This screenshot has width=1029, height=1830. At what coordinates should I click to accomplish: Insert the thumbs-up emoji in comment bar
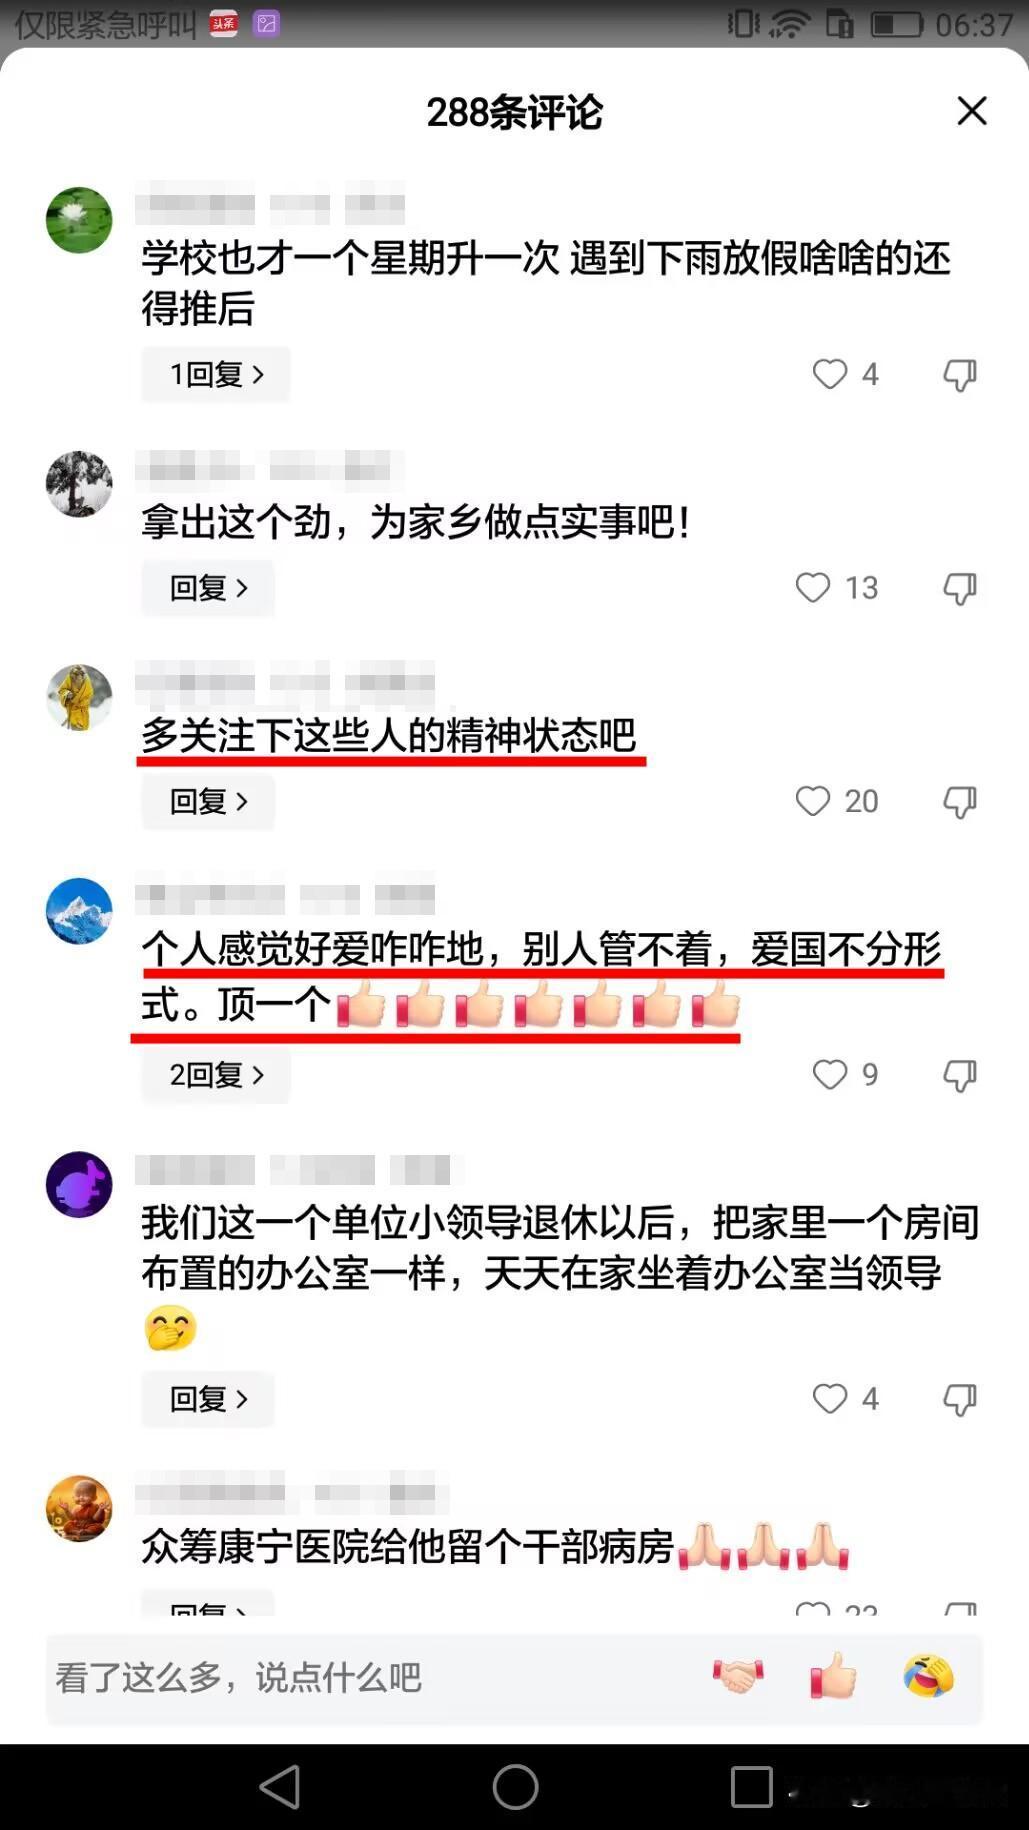833,1676
